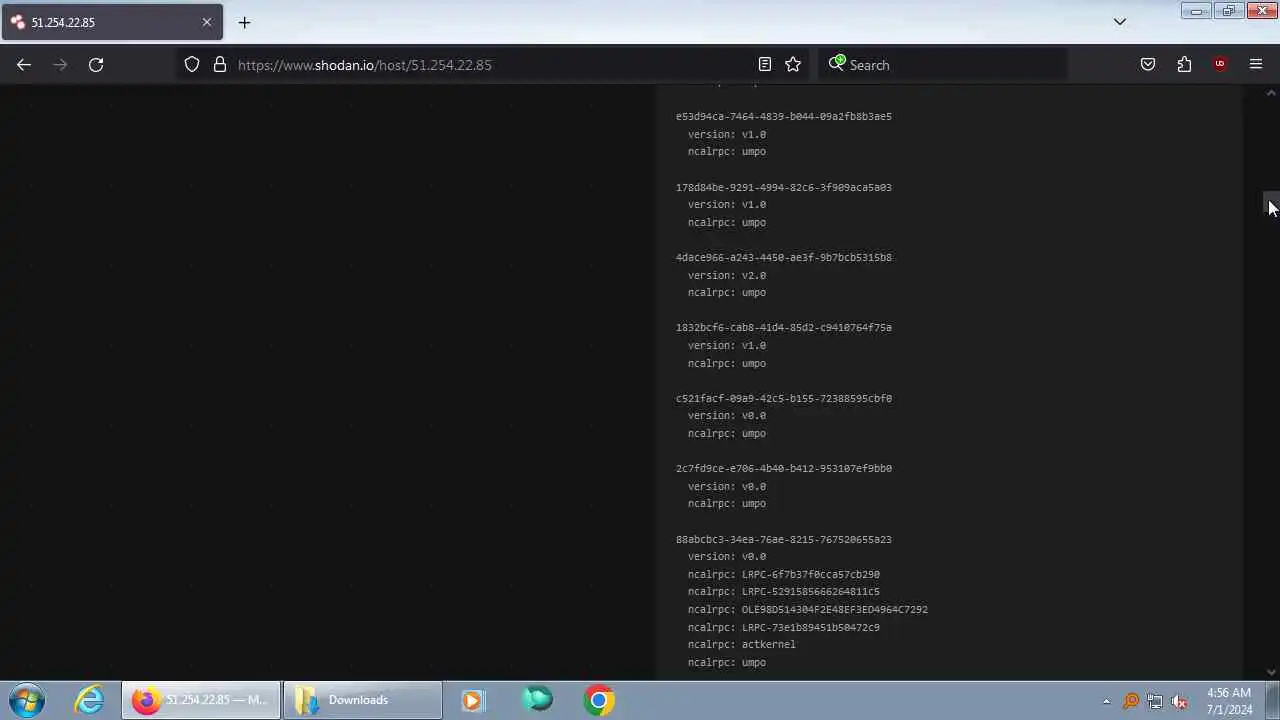Open the media player taskbar icon

point(473,700)
